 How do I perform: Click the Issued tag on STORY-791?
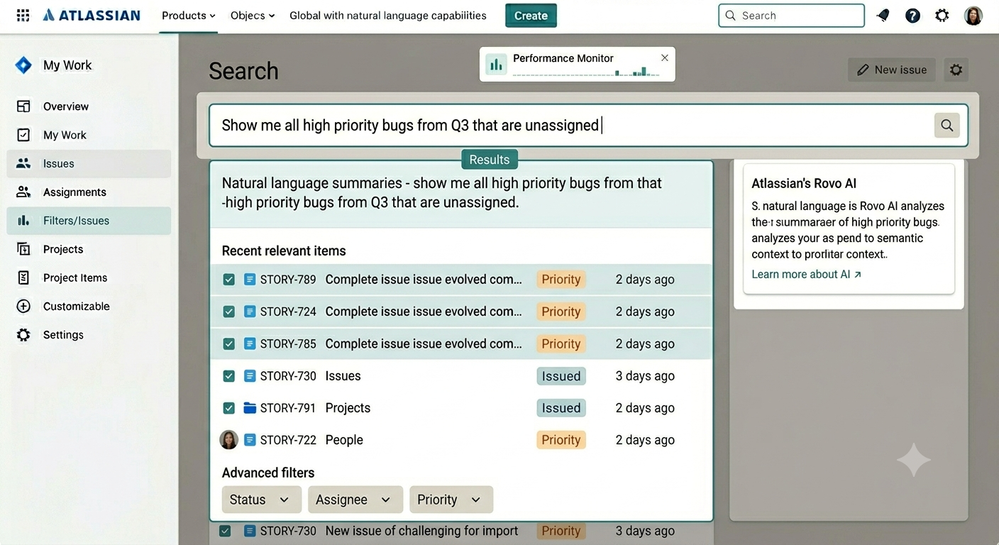(561, 408)
